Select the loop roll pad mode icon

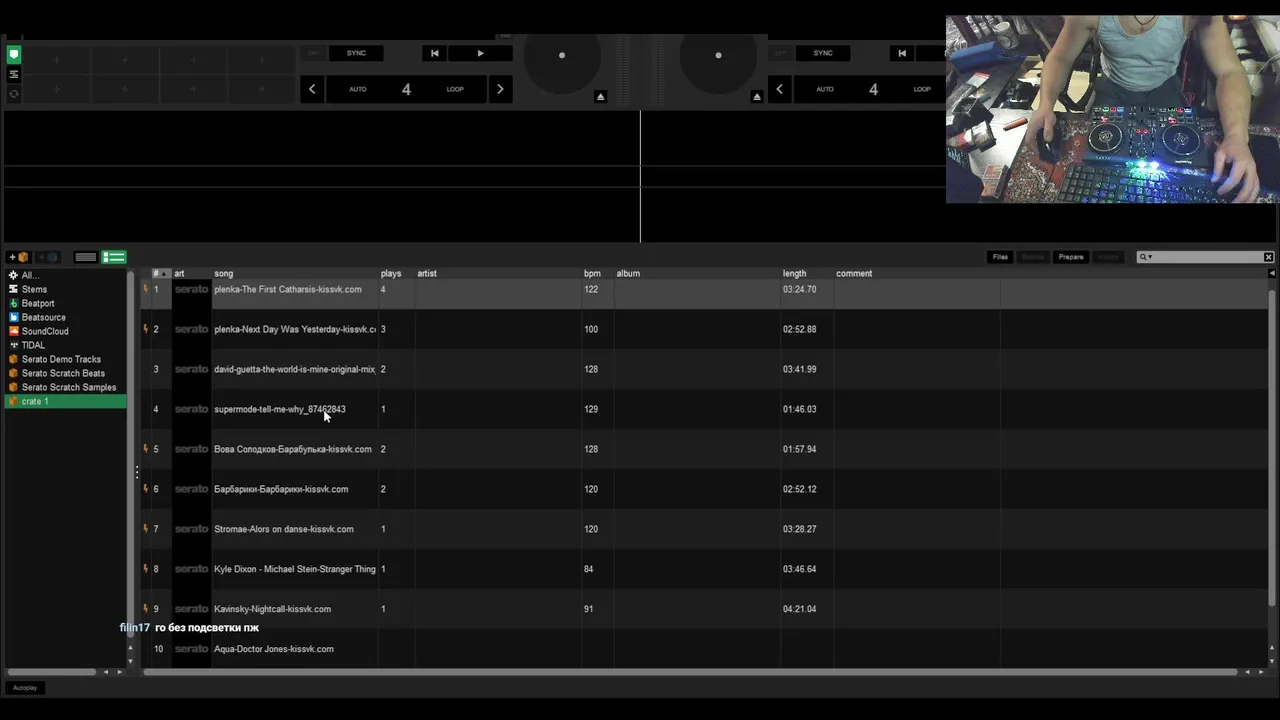coord(14,94)
